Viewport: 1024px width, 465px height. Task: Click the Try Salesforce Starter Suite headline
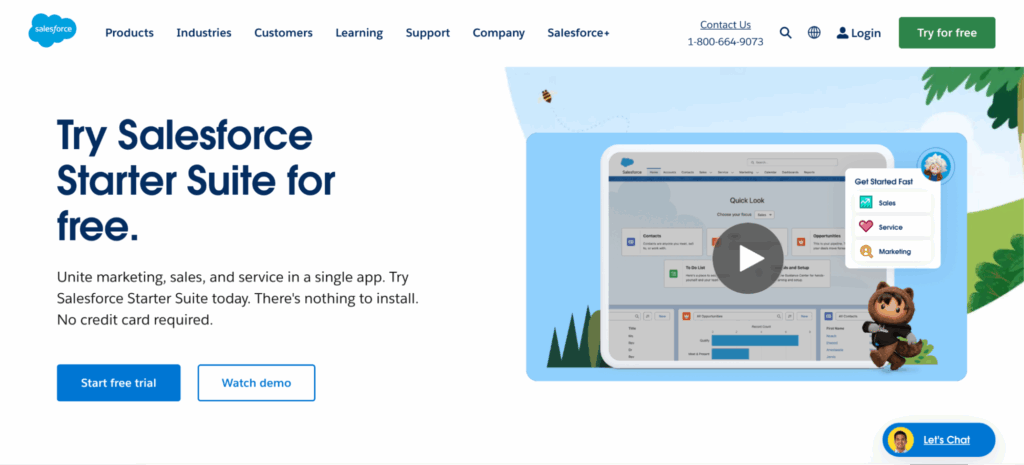pyautogui.click(x=196, y=180)
